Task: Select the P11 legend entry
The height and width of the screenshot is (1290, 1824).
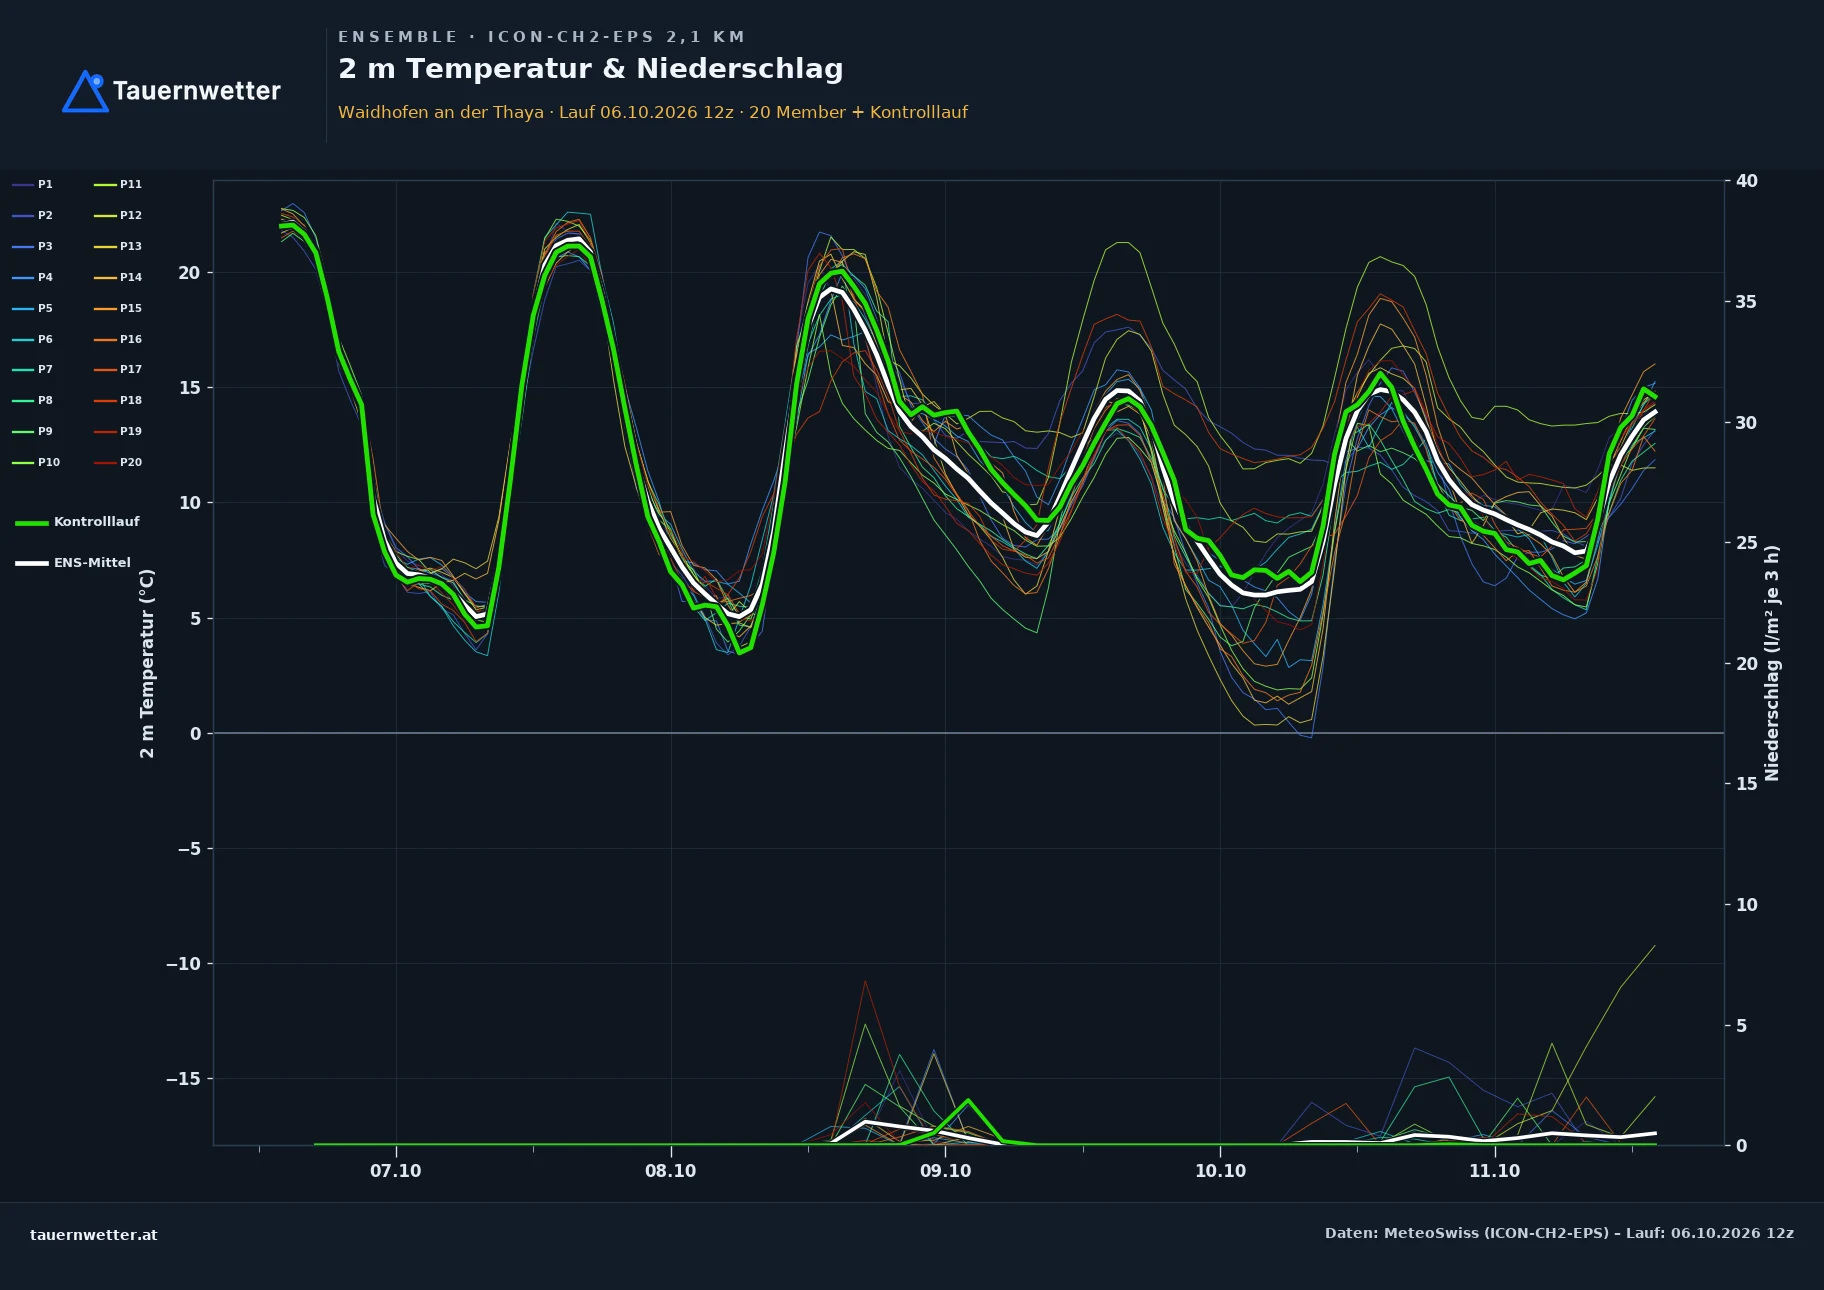Action: [118, 184]
